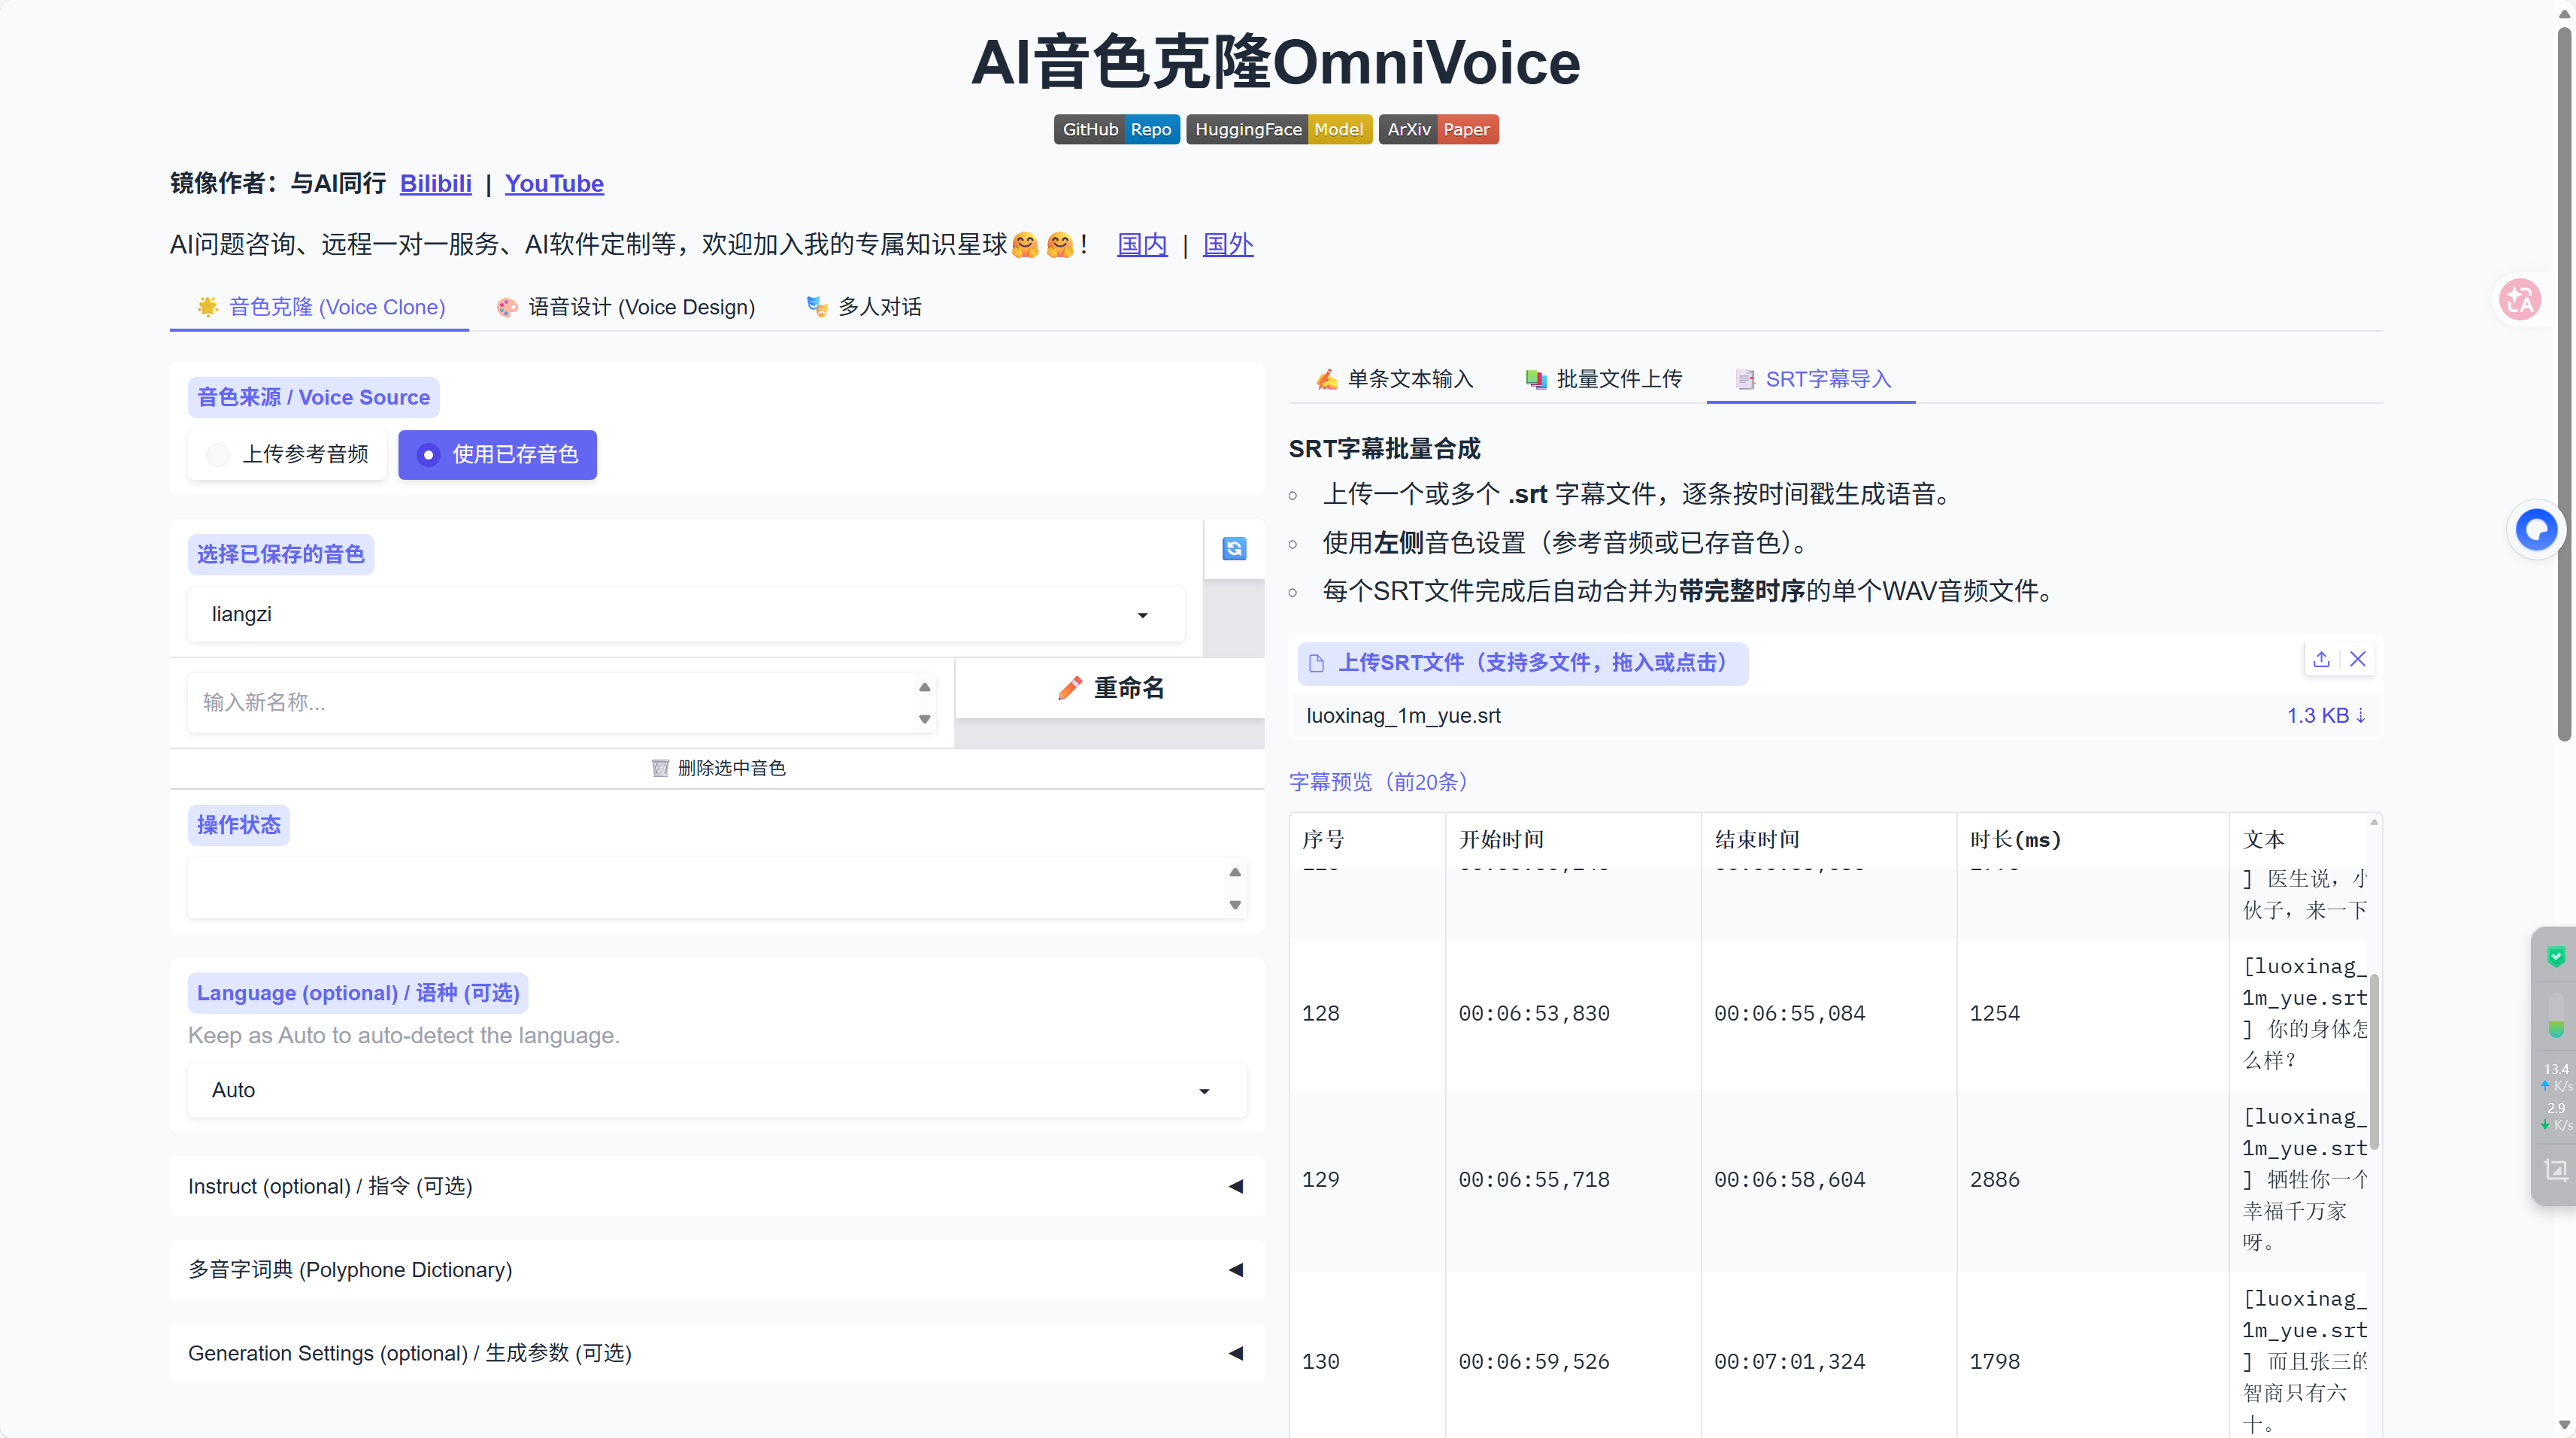Viewport: 2576px width, 1438px height.
Task: Click the down arrow in the new name field
Action: coord(924,719)
